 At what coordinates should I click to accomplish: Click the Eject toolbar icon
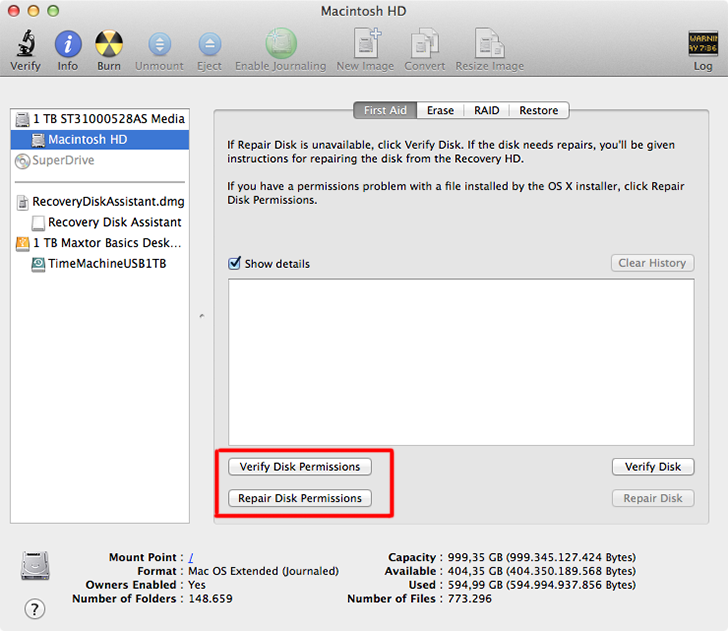[x=210, y=44]
